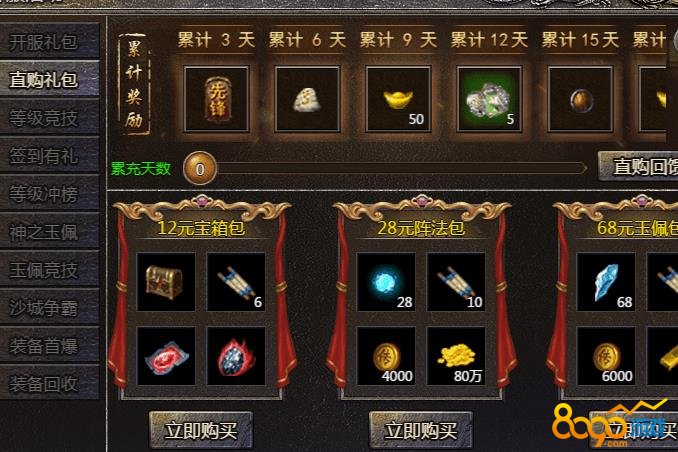Select the scroll item labeled 6
The width and height of the screenshot is (678, 452).
coord(236,282)
